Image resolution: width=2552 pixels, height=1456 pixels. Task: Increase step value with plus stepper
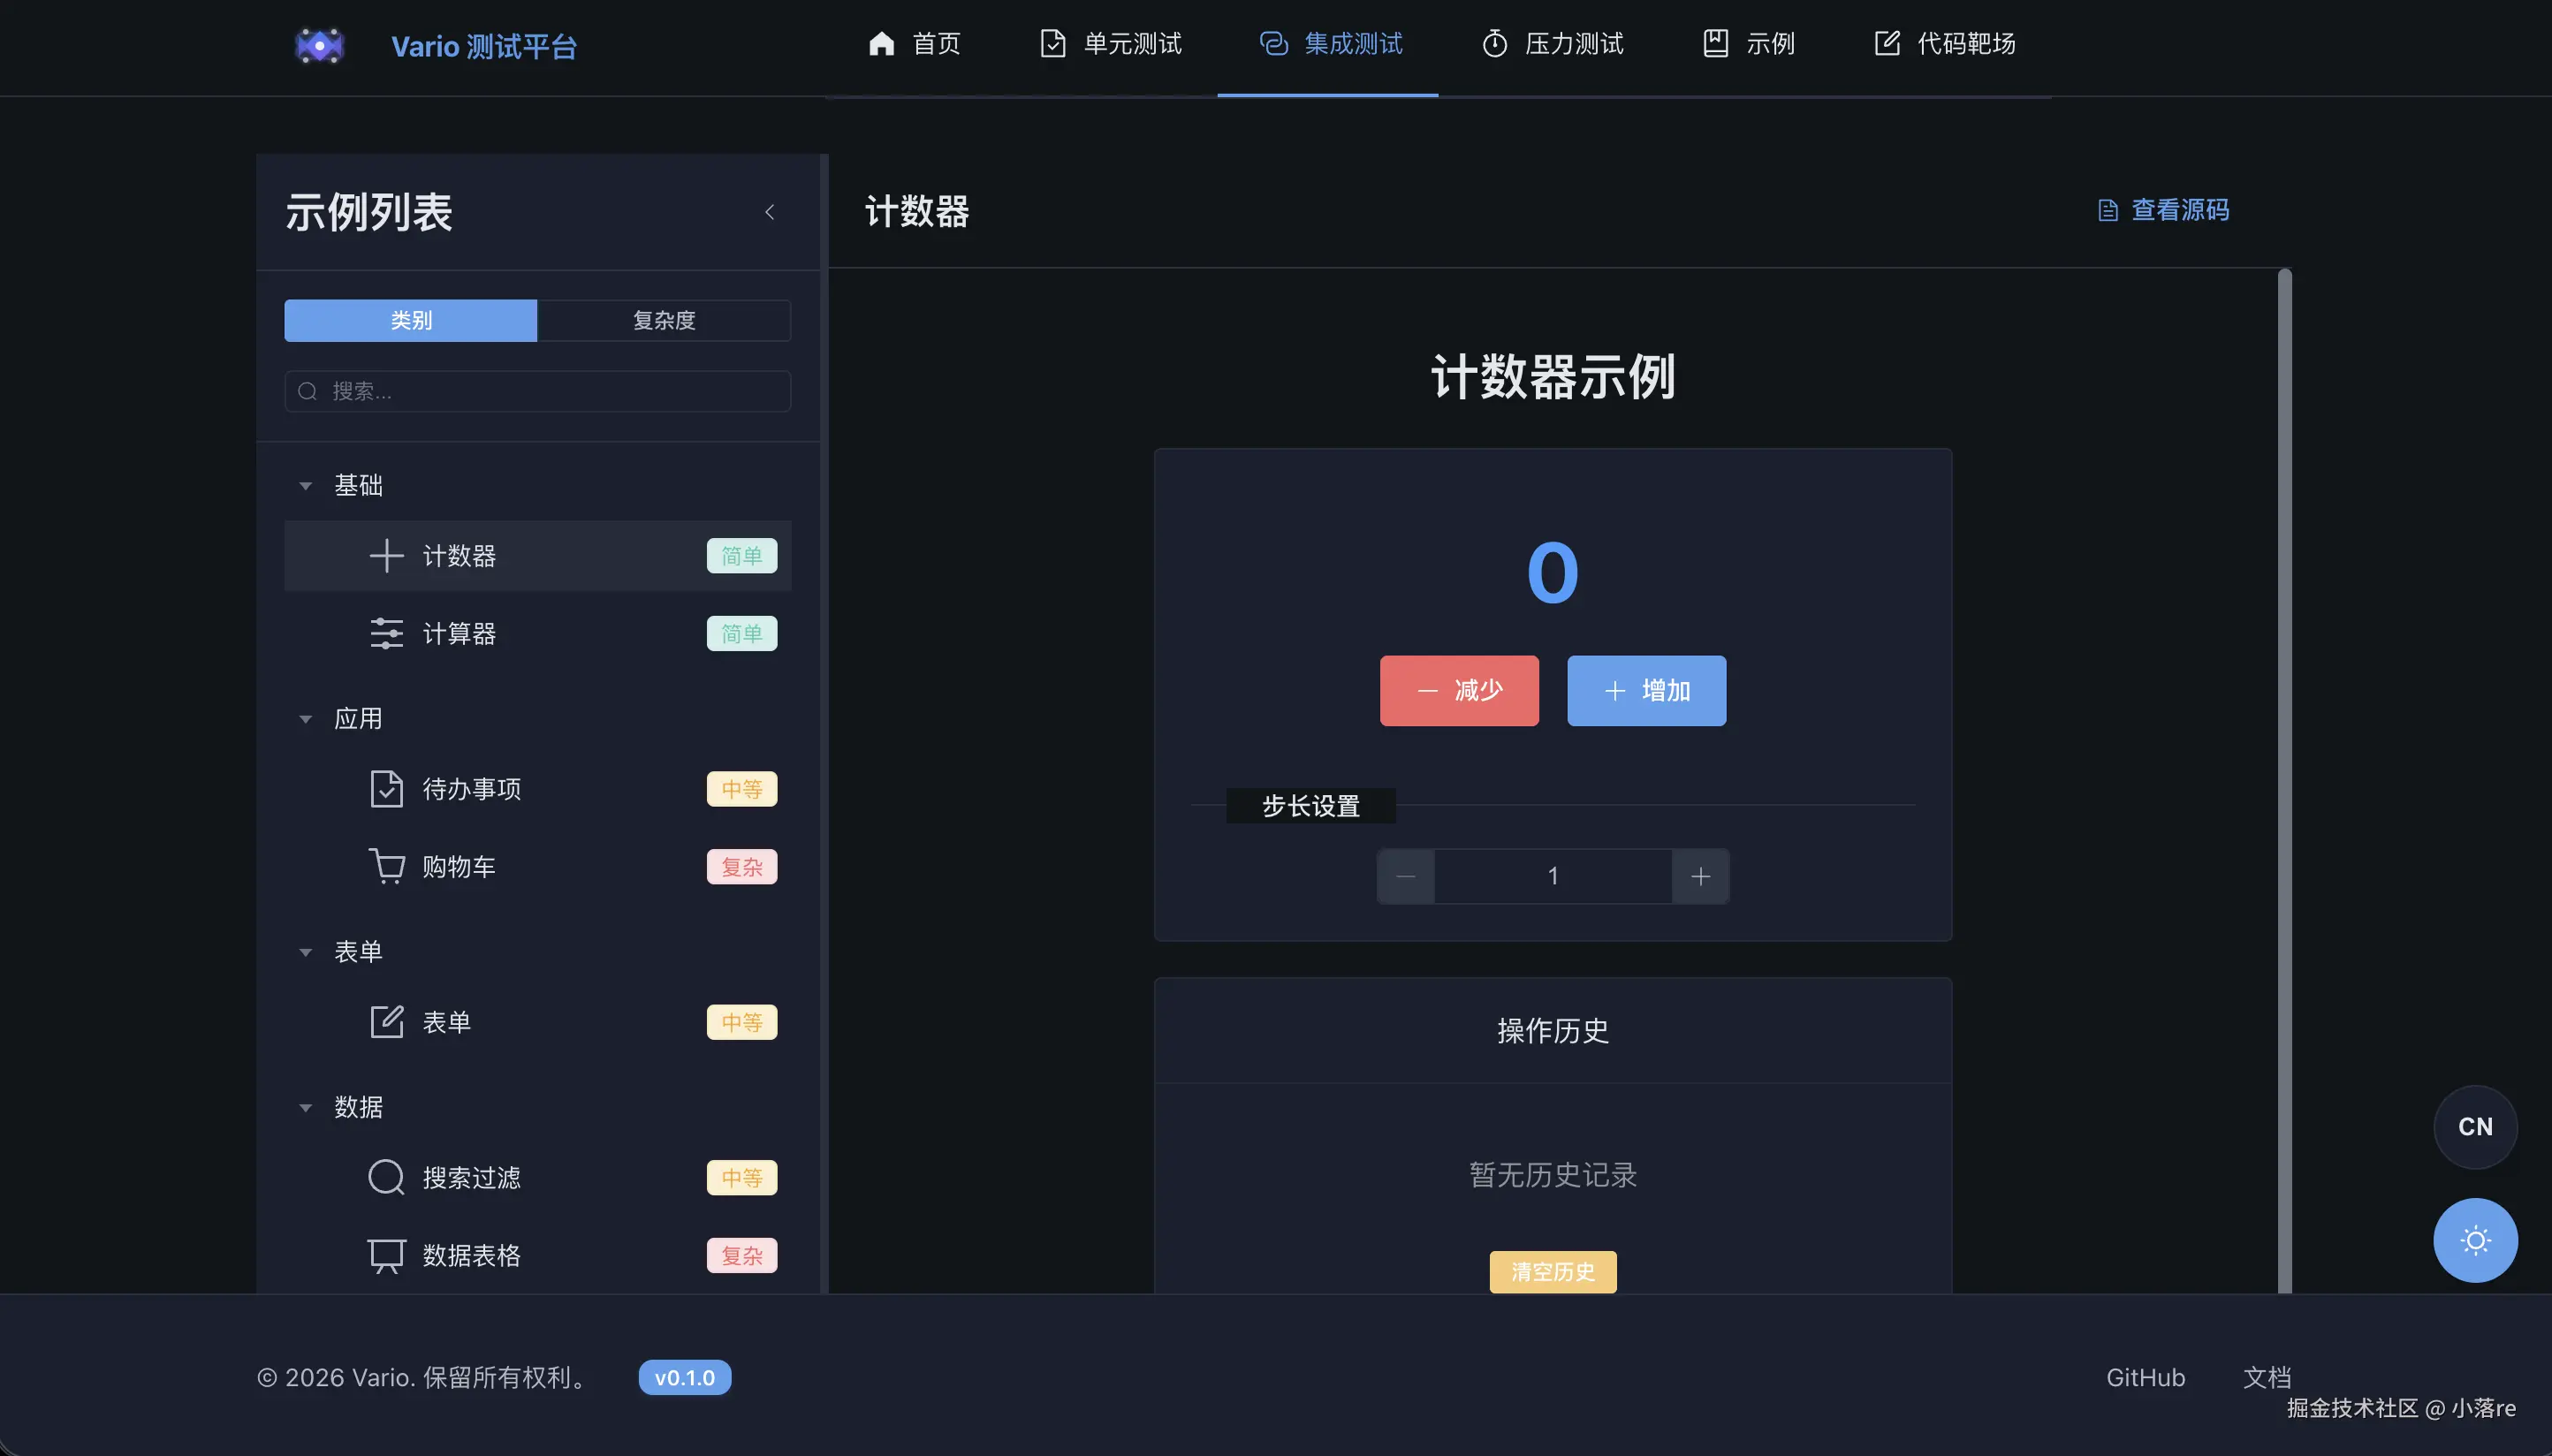(1700, 876)
